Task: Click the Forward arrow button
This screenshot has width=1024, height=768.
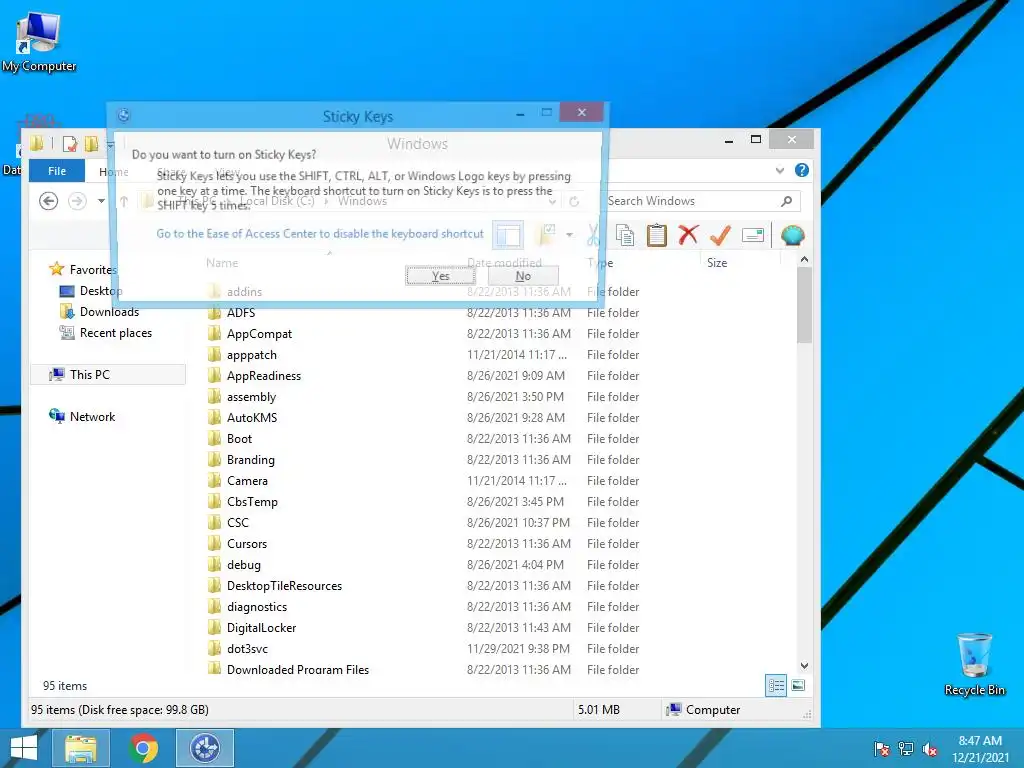Action: tap(77, 201)
